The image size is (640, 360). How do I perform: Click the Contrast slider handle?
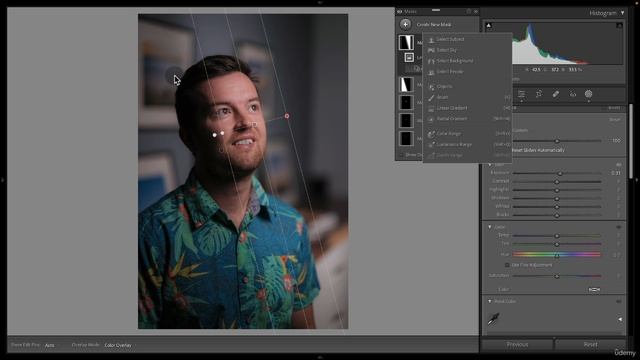pos(557,182)
